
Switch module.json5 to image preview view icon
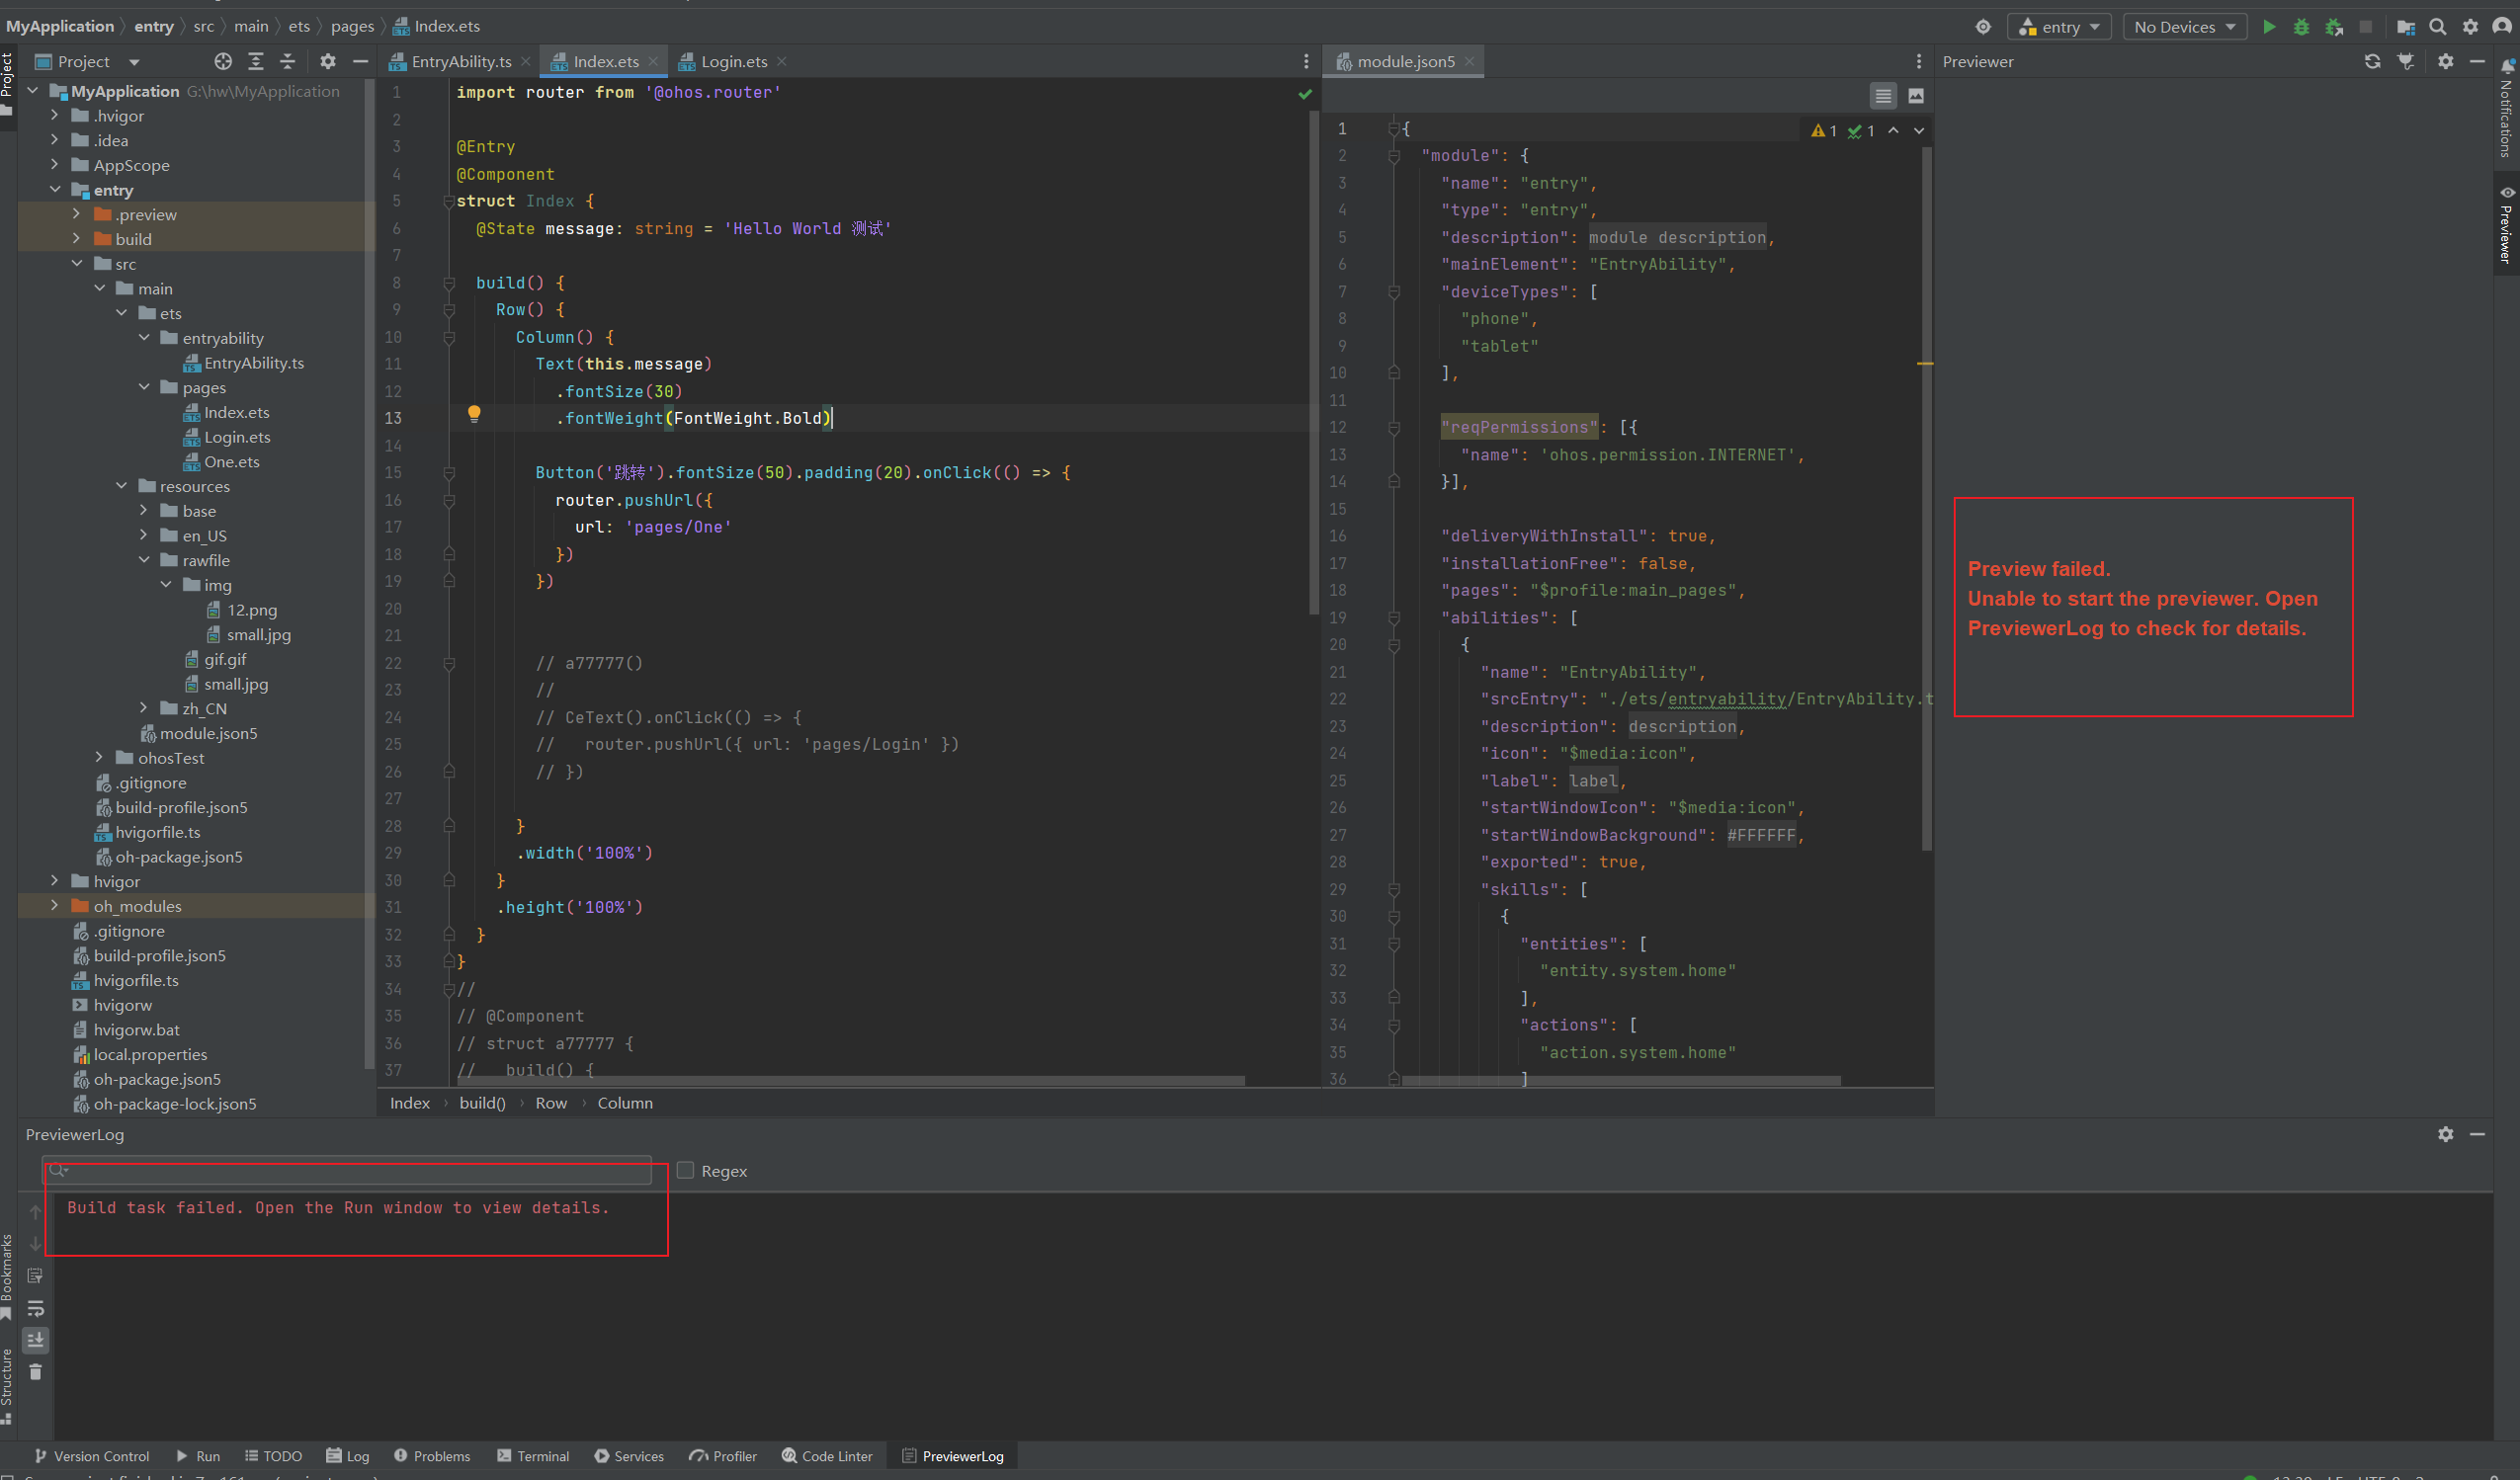[x=1916, y=96]
